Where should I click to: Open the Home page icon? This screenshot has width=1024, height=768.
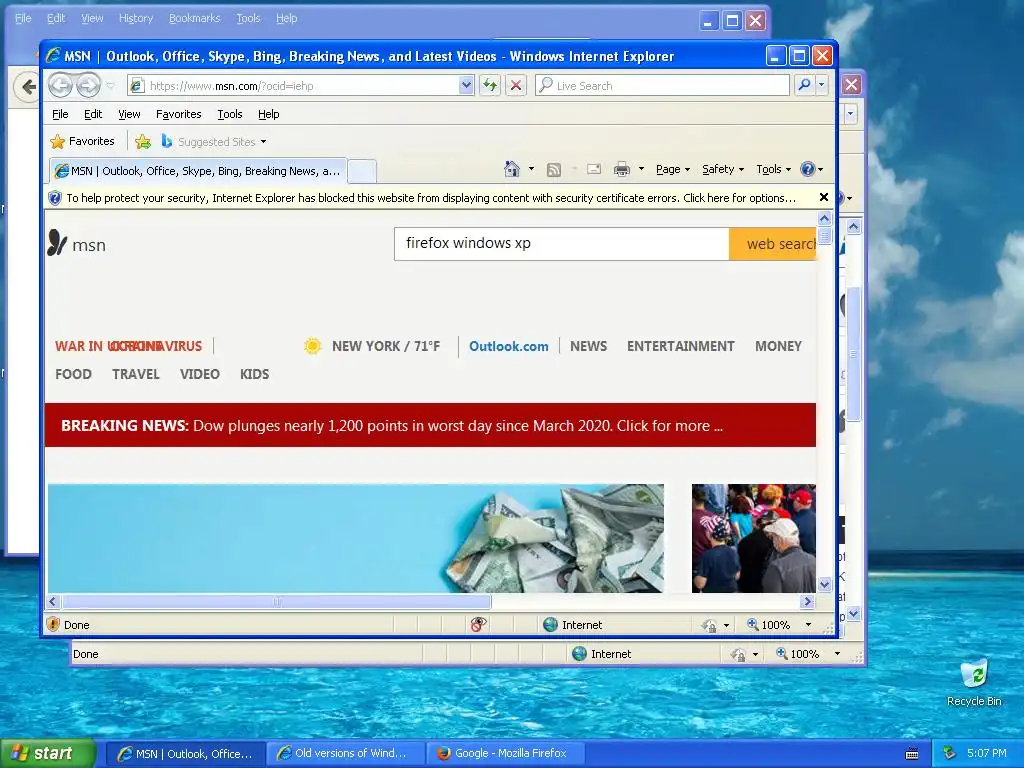[512, 169]
